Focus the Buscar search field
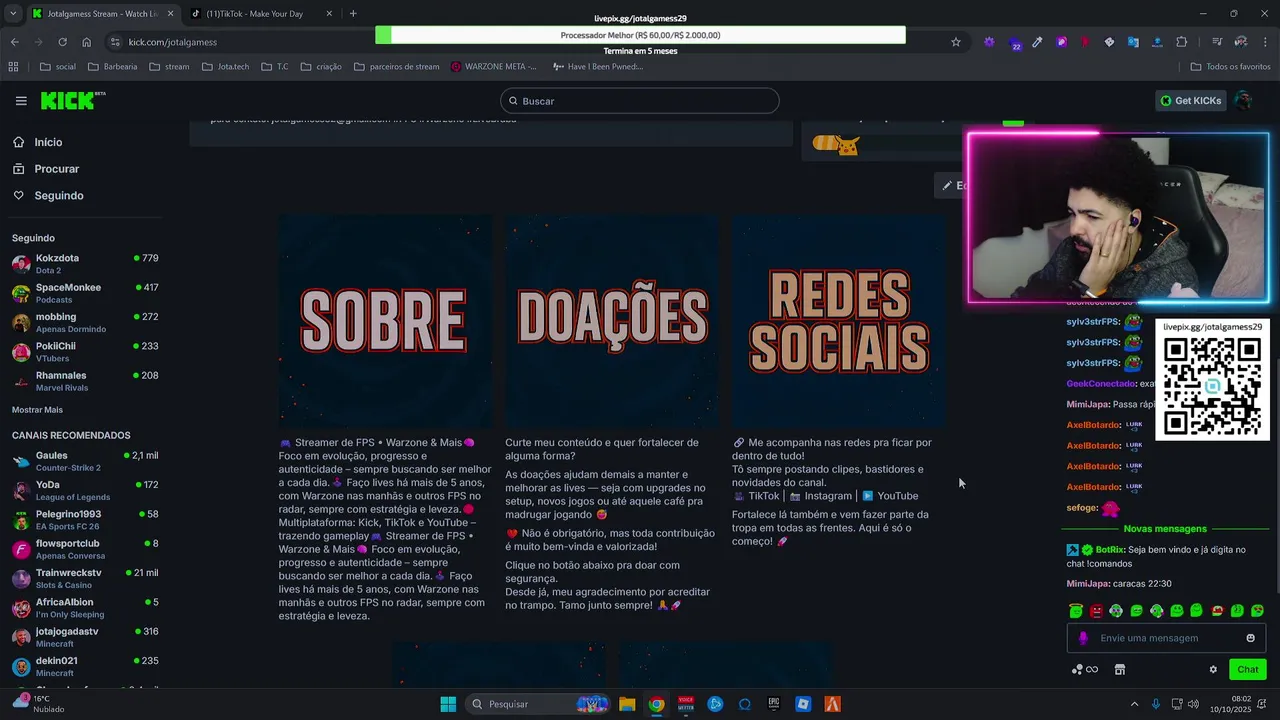Image resolution: width=1280 pixels, height=720 pixels. click(x=640, y=101)
